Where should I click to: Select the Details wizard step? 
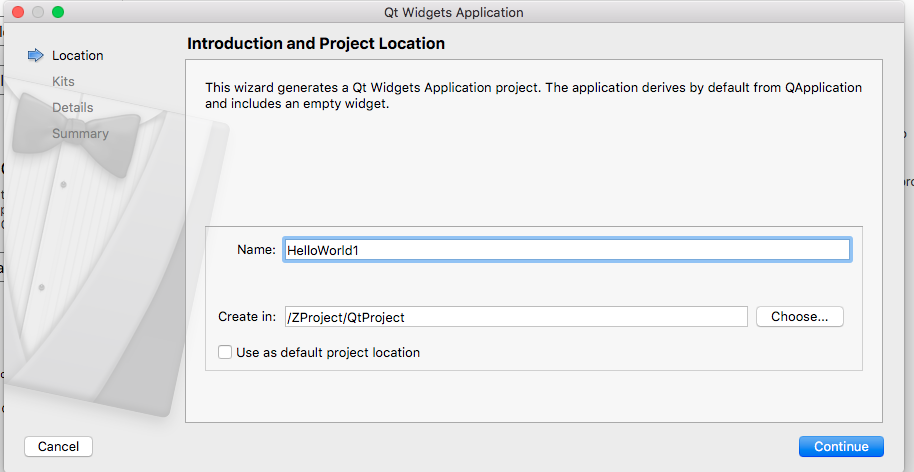(x=72, y=107)
